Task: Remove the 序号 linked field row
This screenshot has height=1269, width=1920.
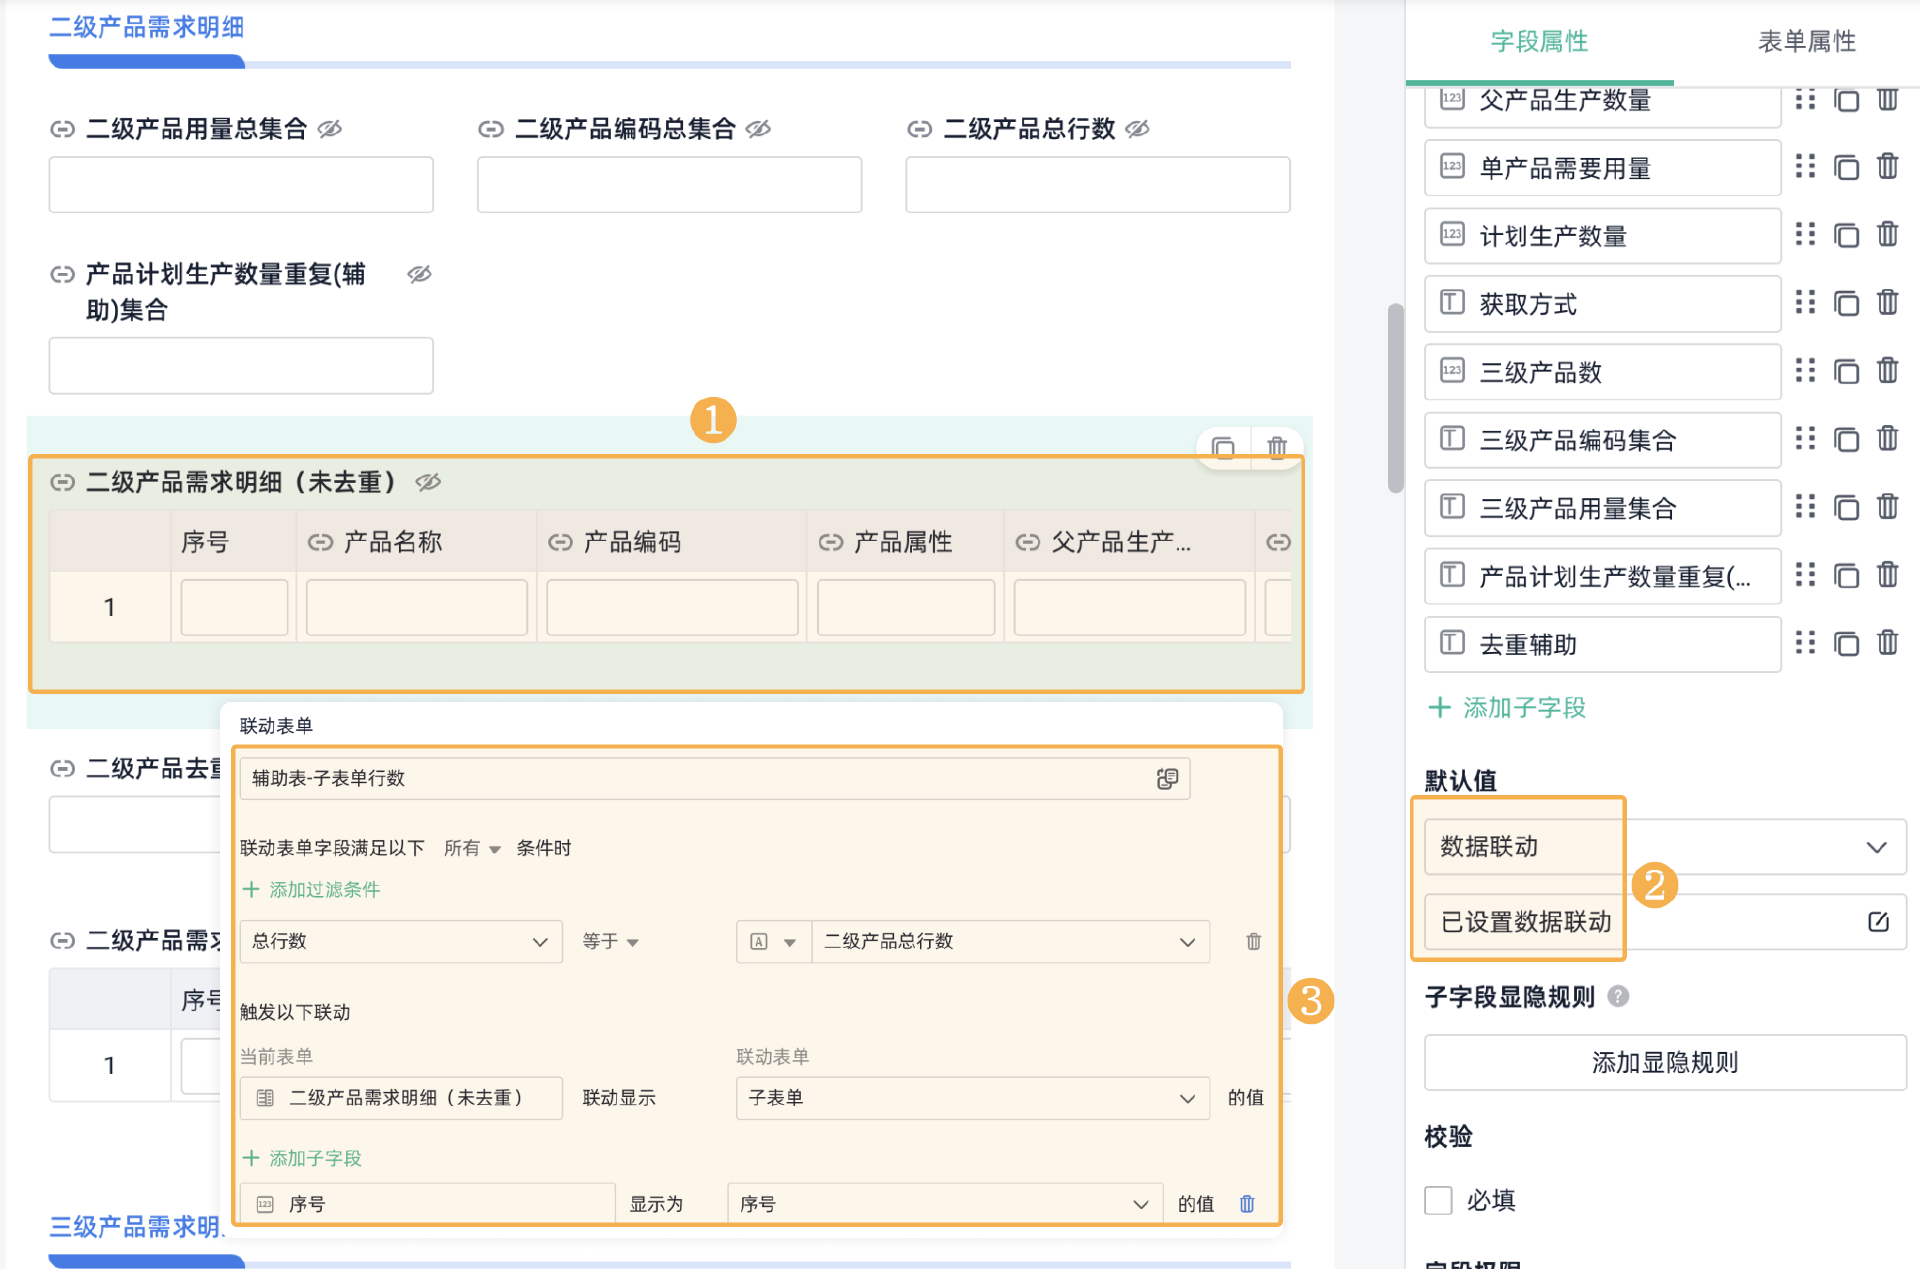Action: point(1247,1204)
